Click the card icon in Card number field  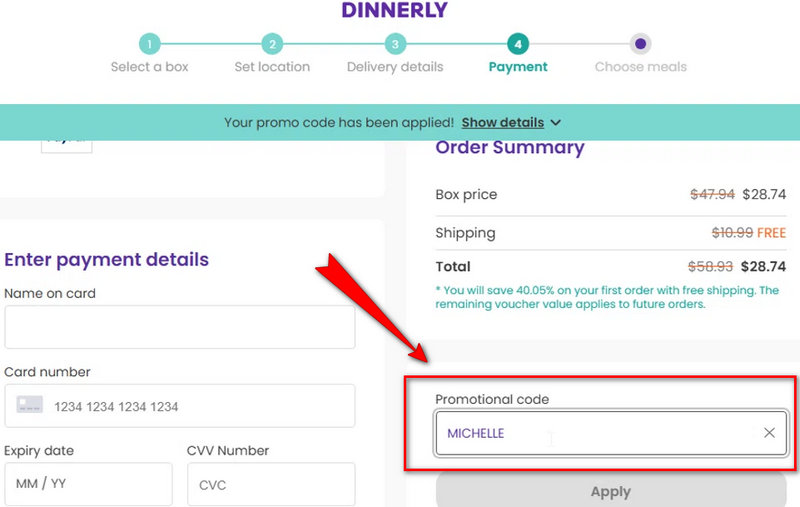[x=30, y=406]
